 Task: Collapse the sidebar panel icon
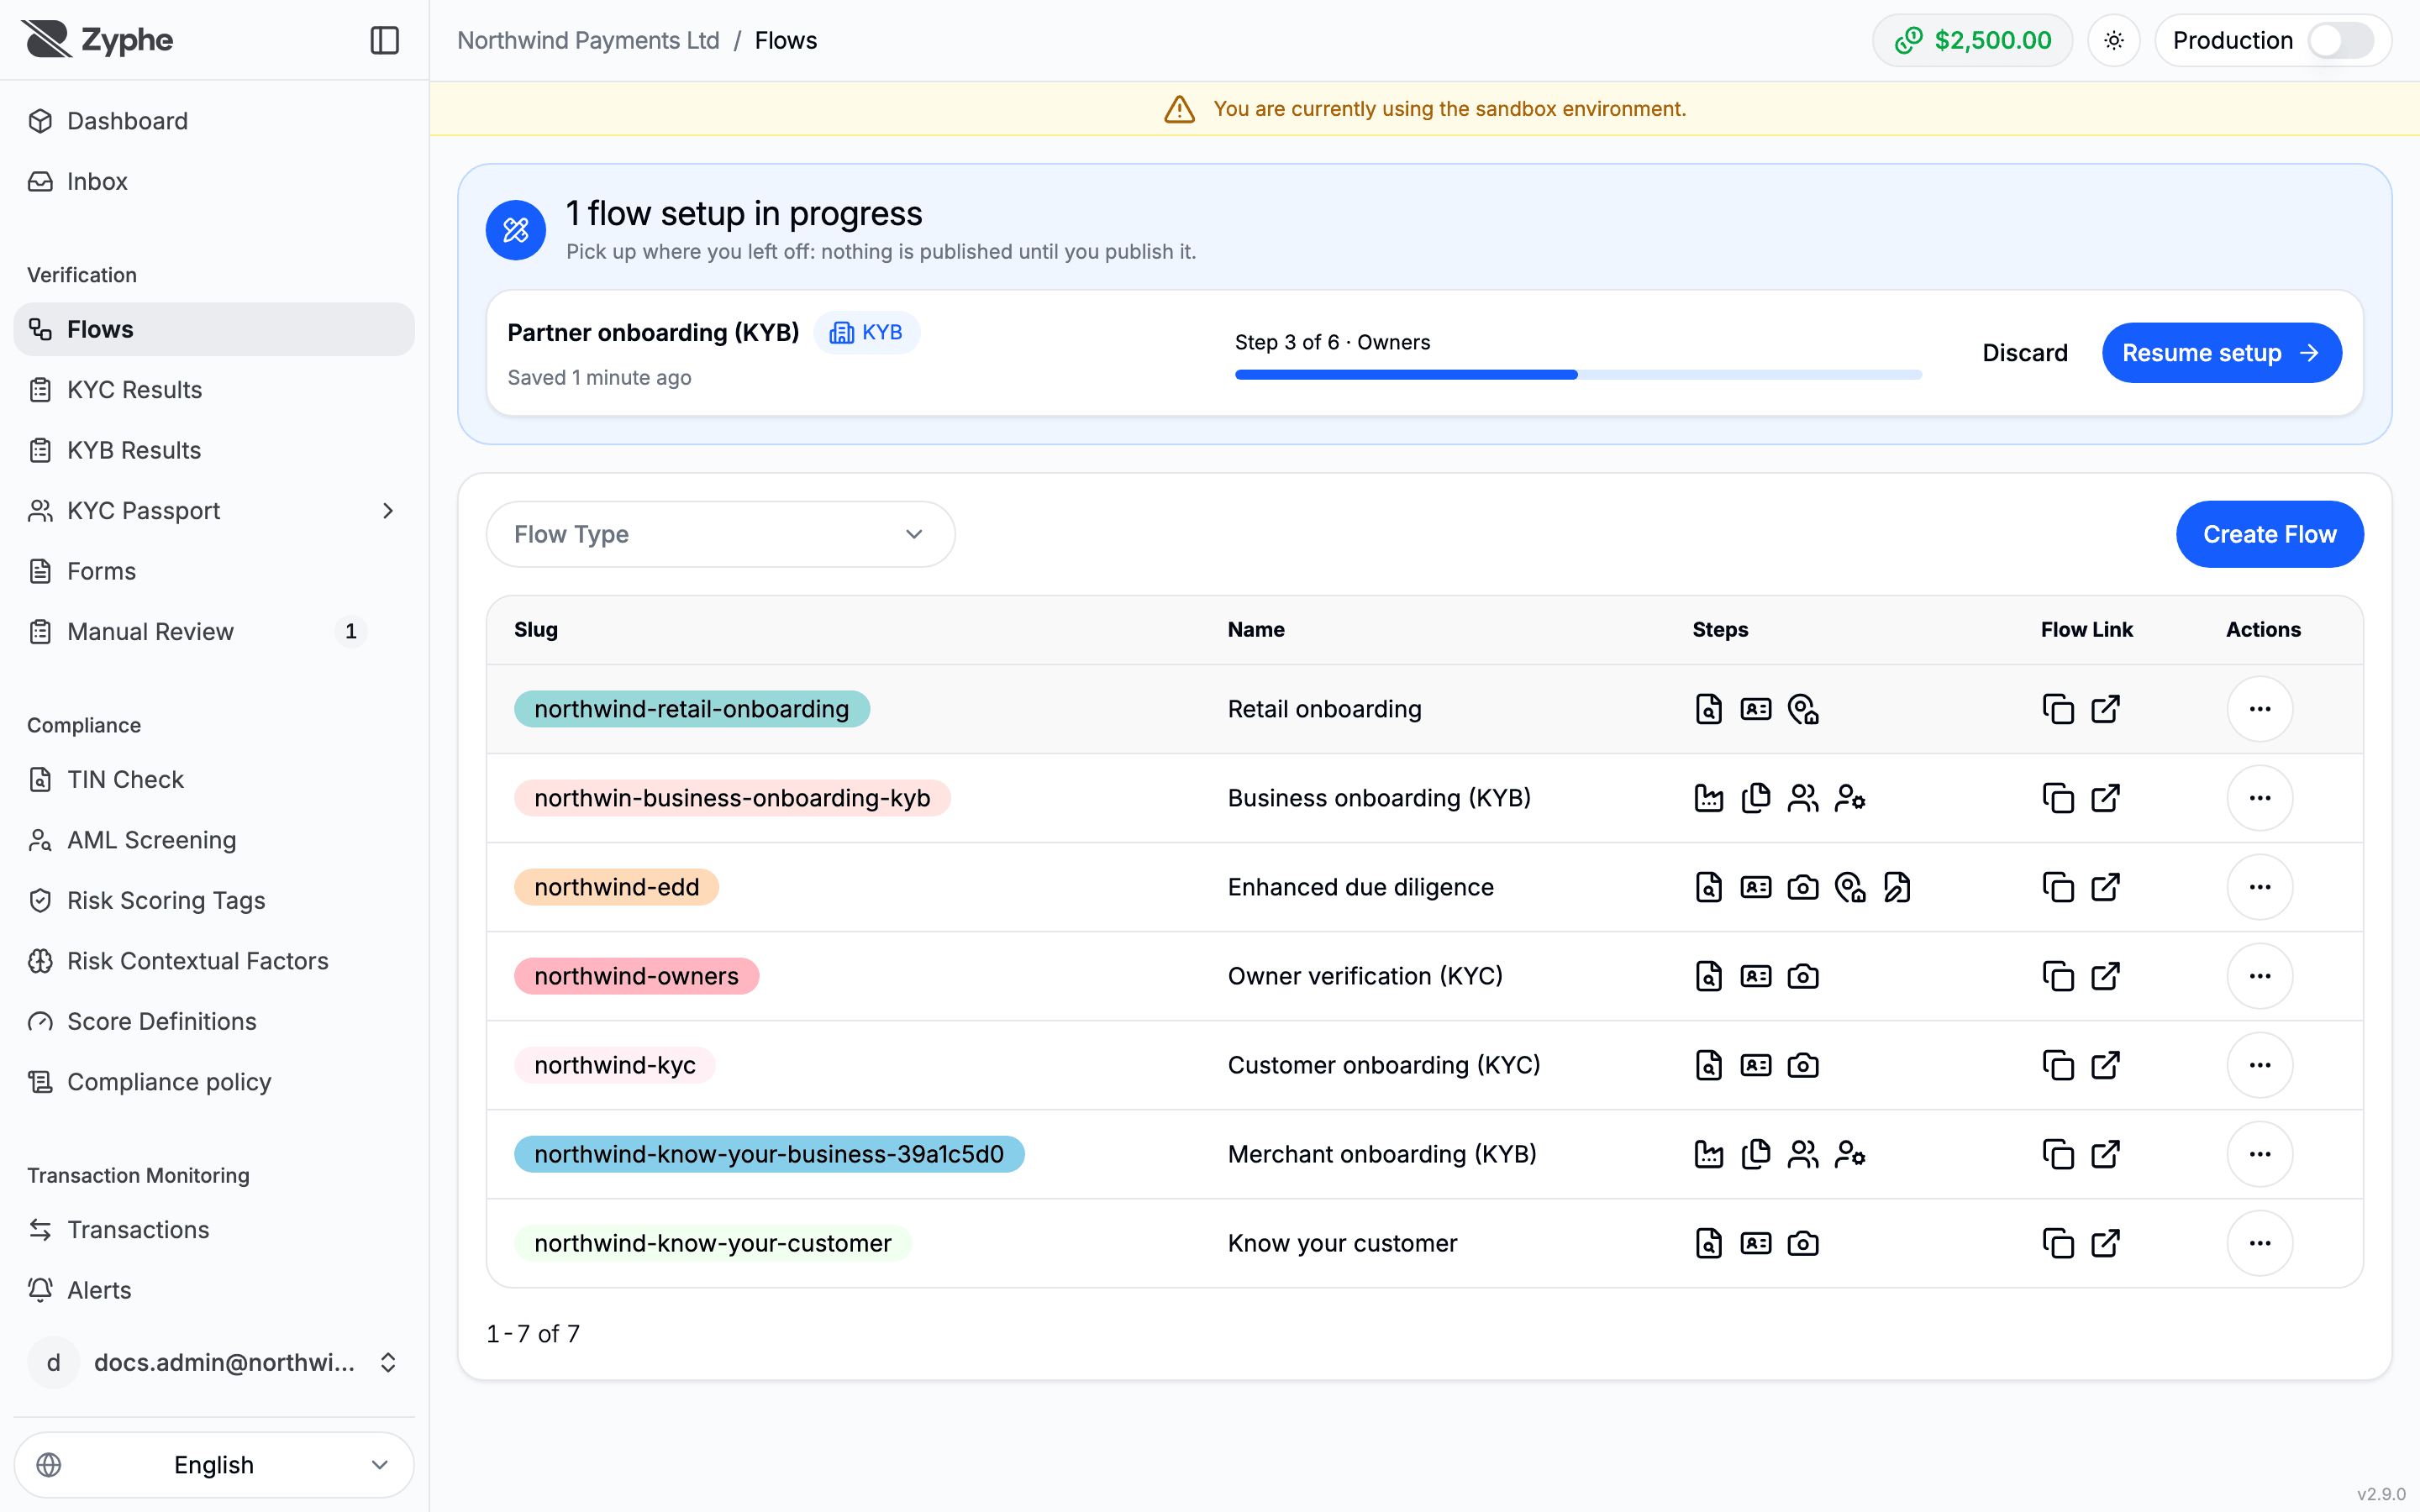pos(384,40)
